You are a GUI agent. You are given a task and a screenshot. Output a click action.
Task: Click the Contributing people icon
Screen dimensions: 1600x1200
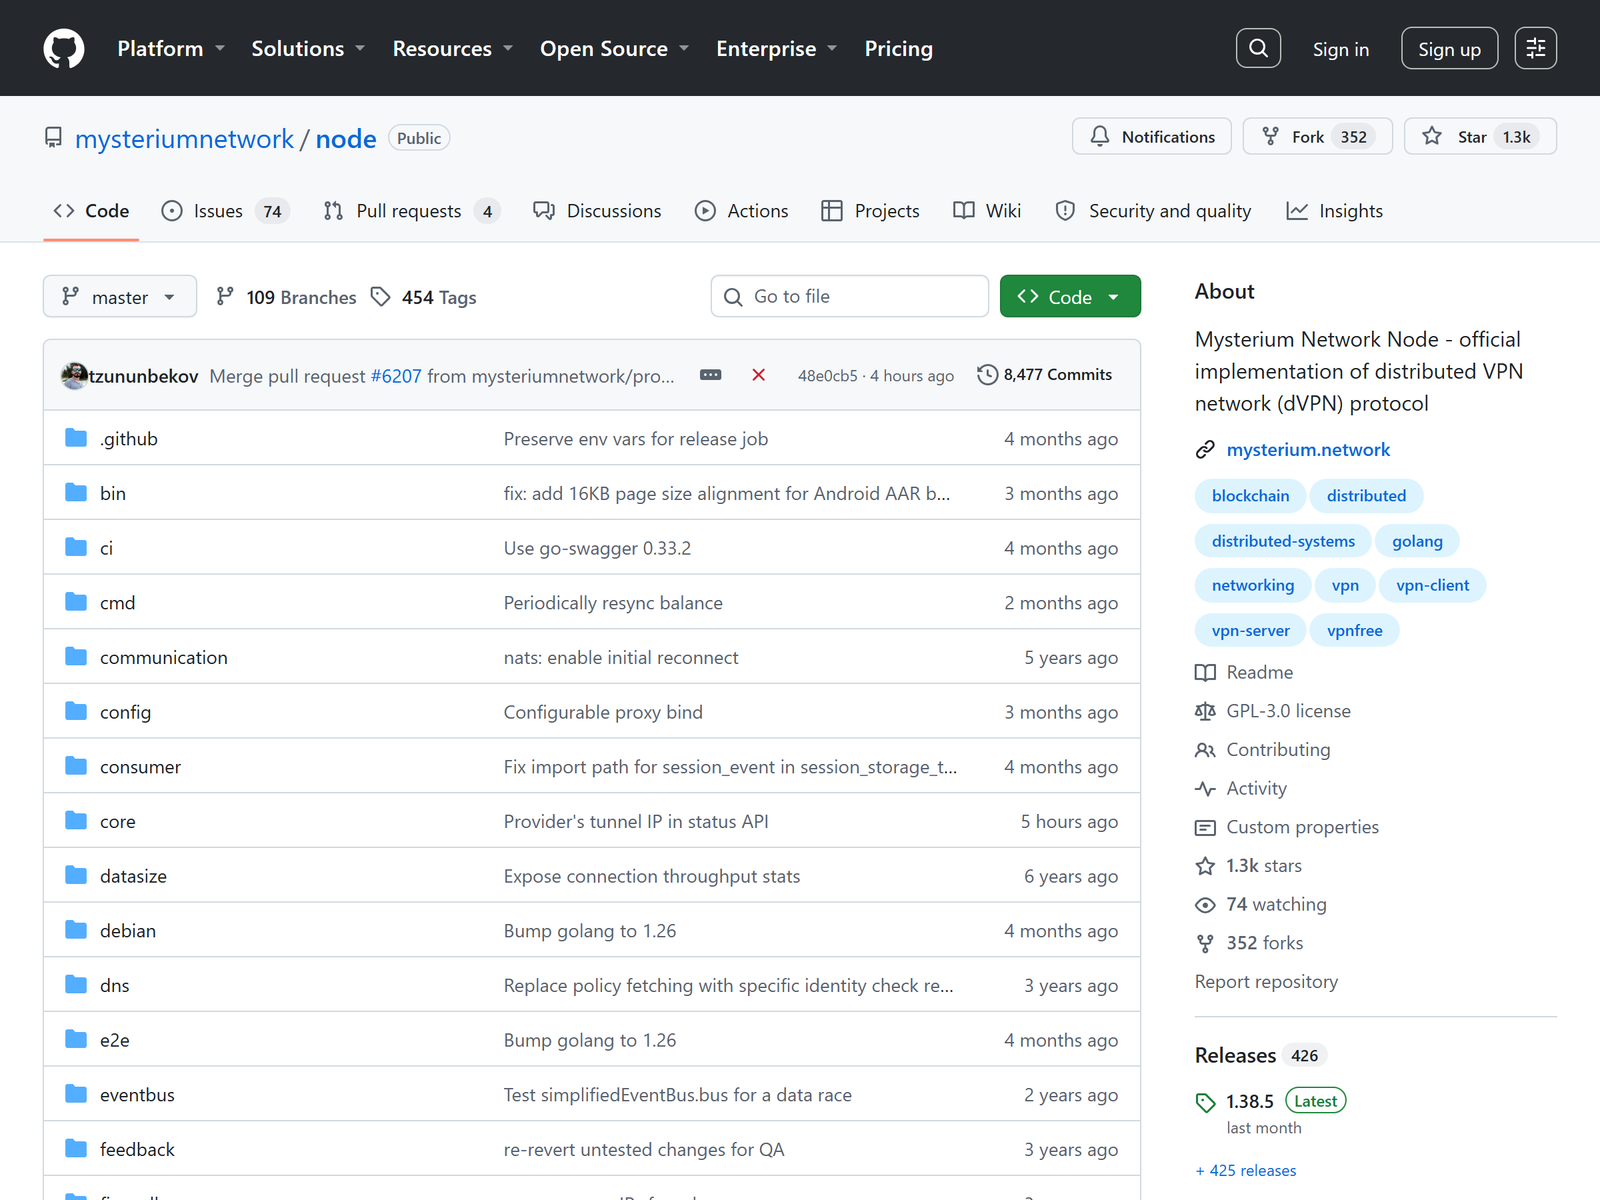(x=1205, y=750)
